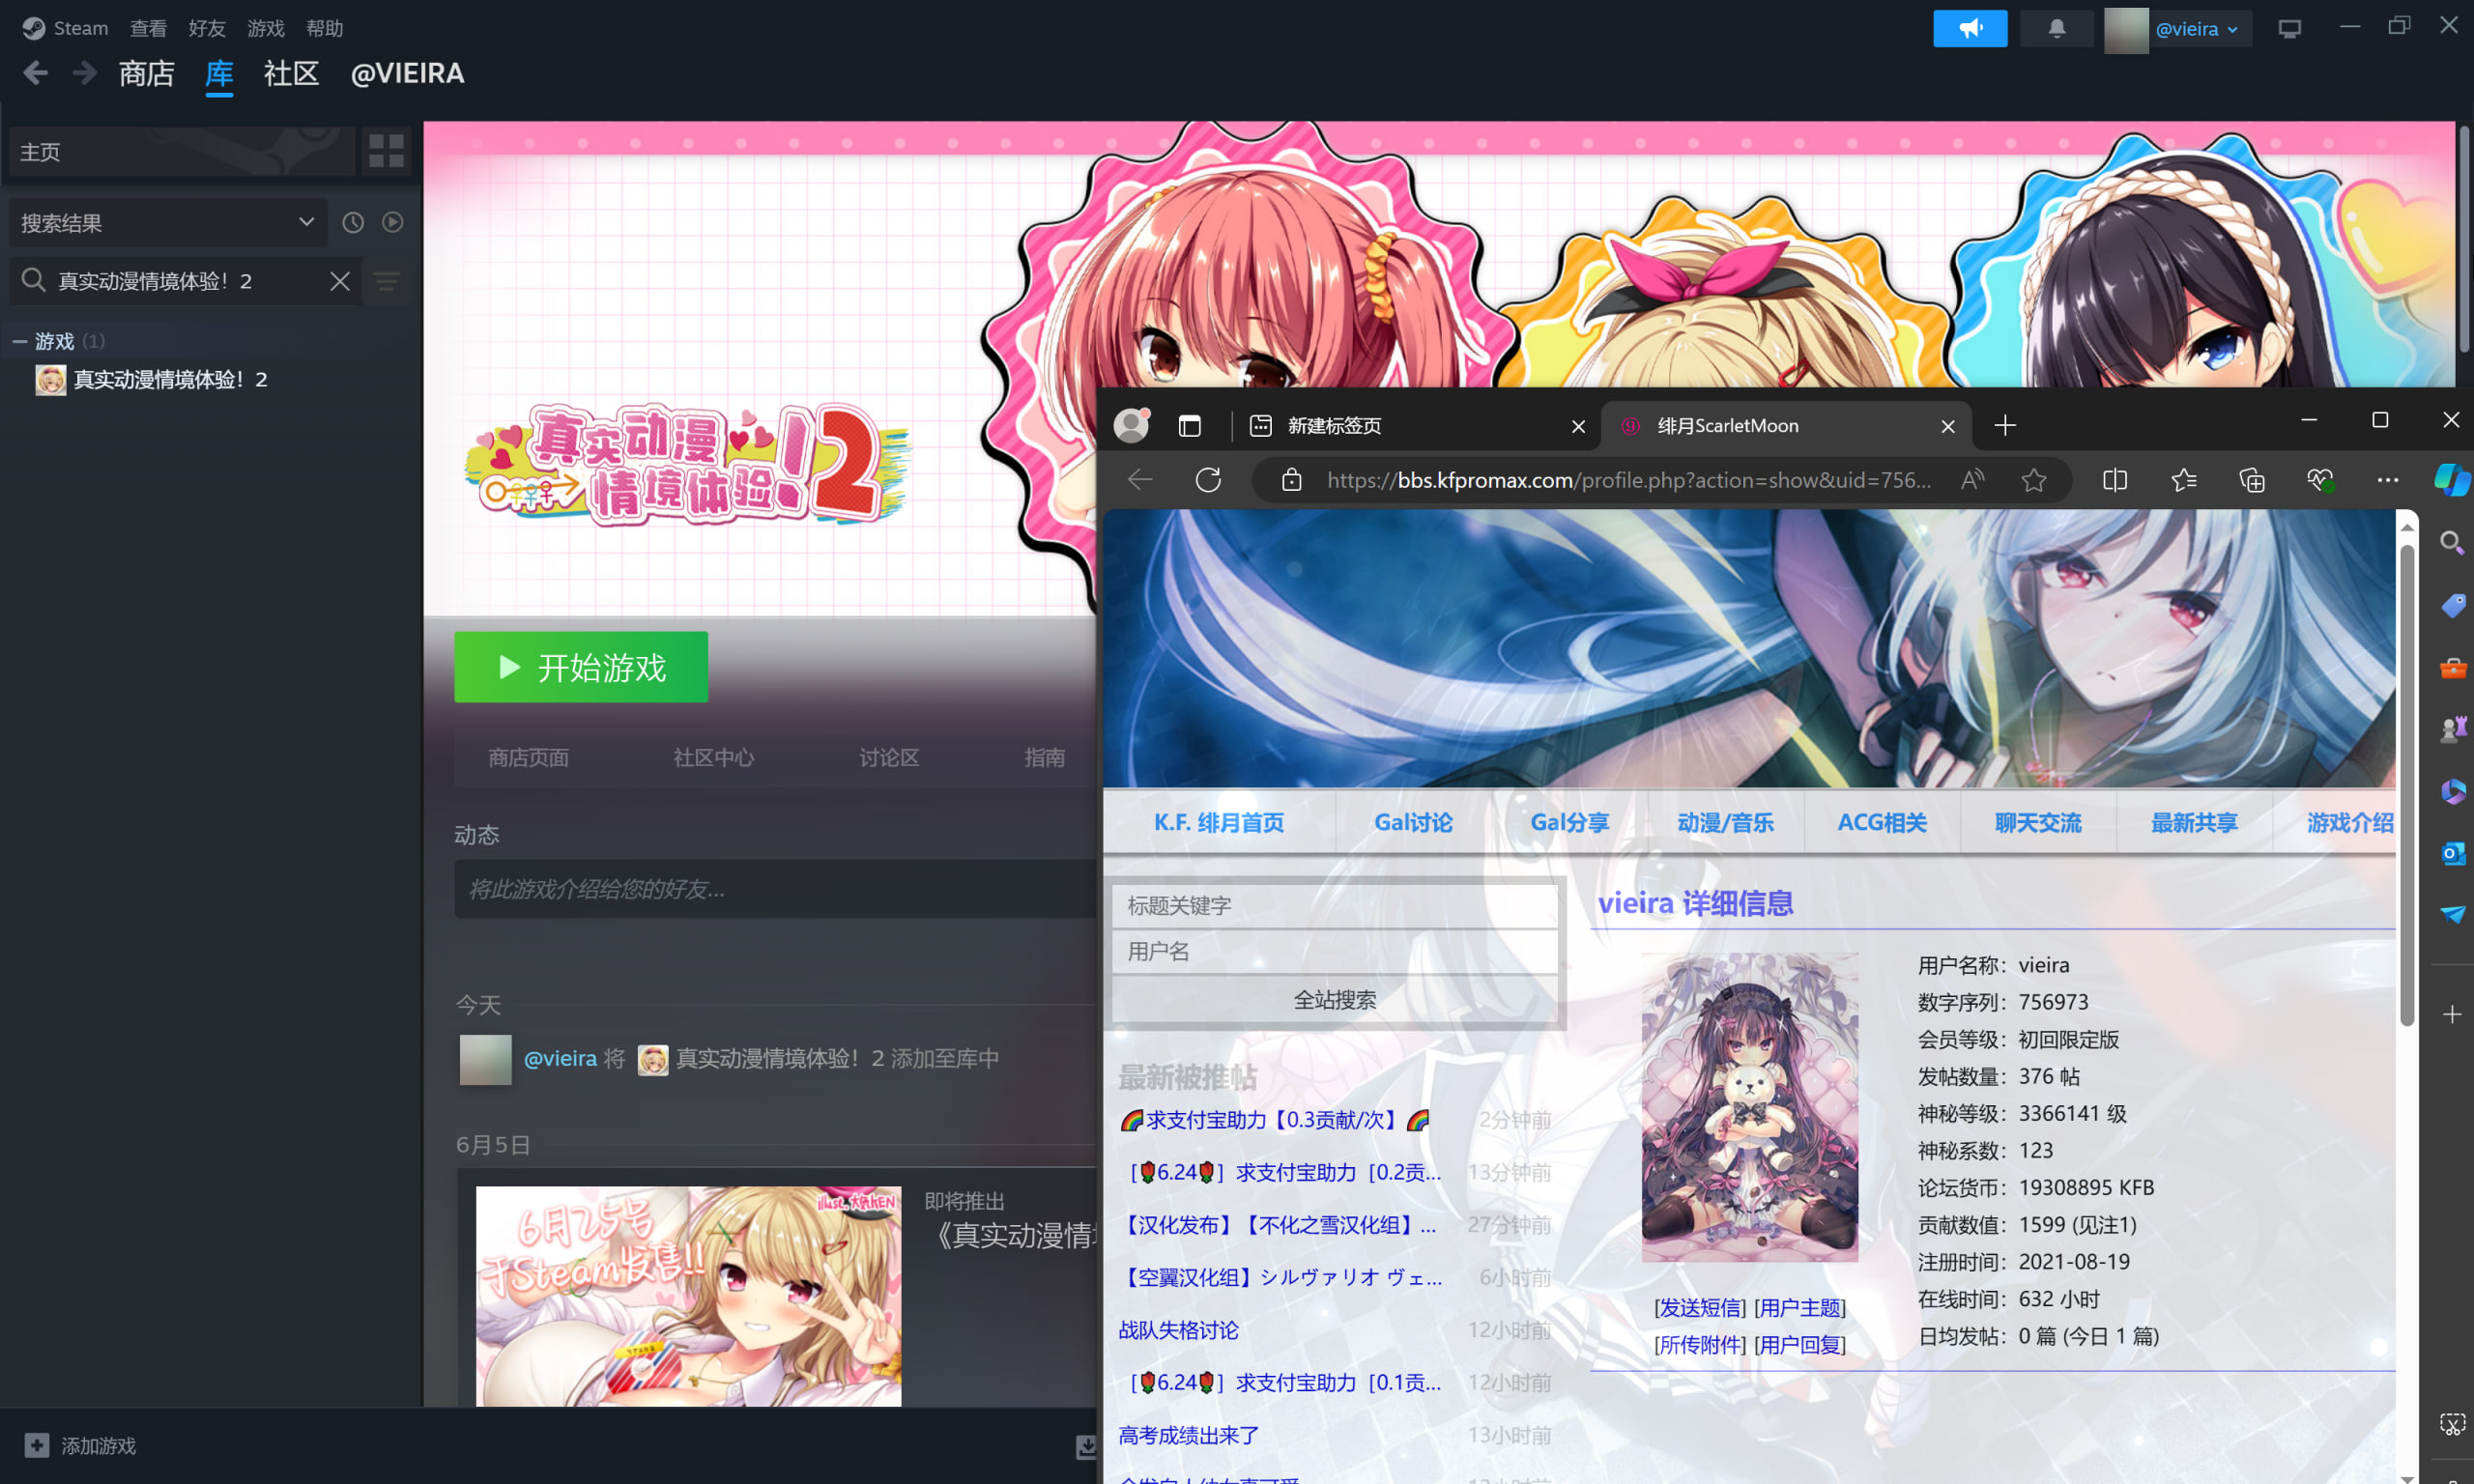
Task: Open Steam notifications bell
Action: [x=2056, y=28]
